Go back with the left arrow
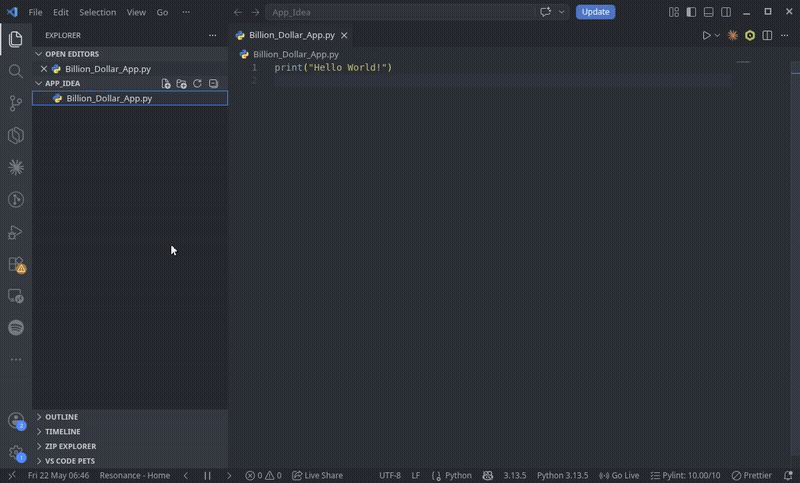Image resolution: width=800 pixels, height=483 pixels. point(238,12)
